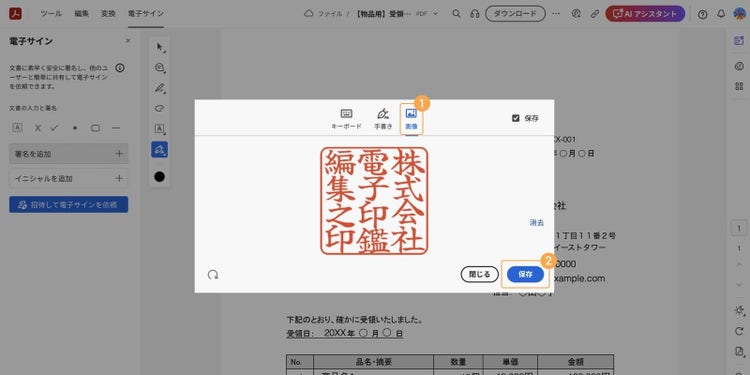Image resolution: width=750 pixels, height=375 pixels.
Task: Click the document icon at the bottom of right sidebar
Action: pyautogui.click(x=739, y=352)
